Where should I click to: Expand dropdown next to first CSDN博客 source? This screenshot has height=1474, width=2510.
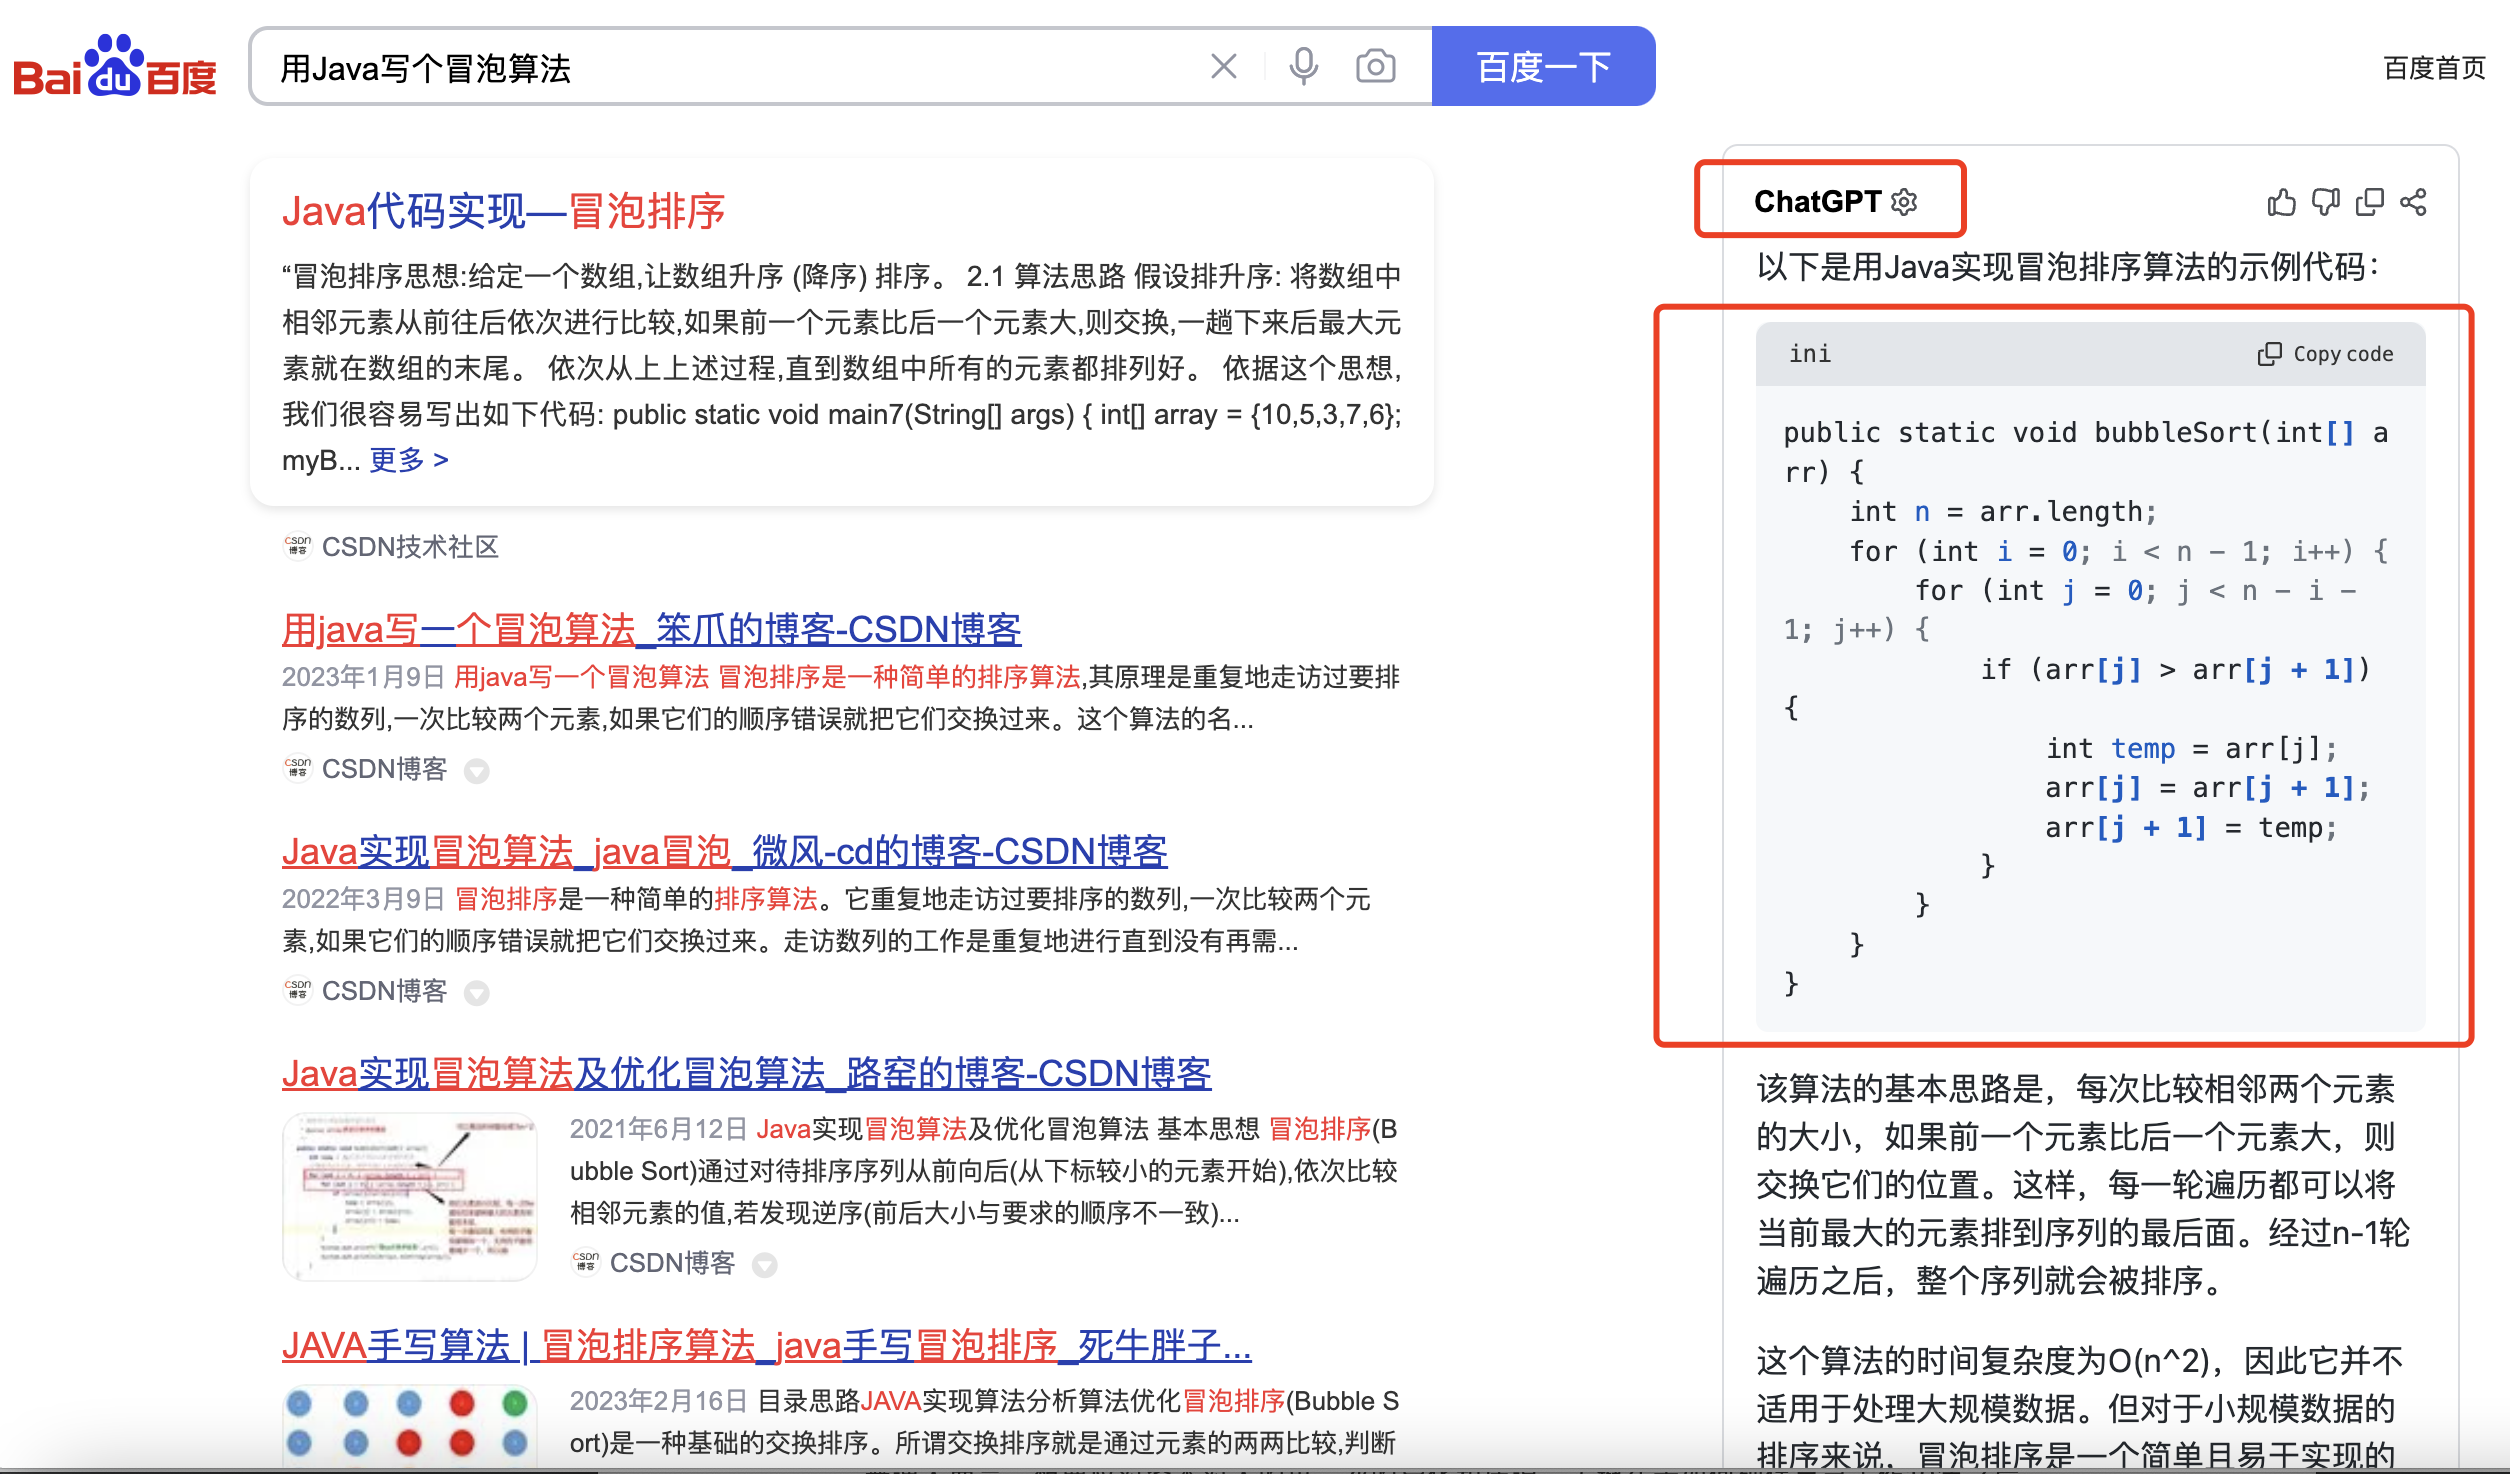click(477, 771)
